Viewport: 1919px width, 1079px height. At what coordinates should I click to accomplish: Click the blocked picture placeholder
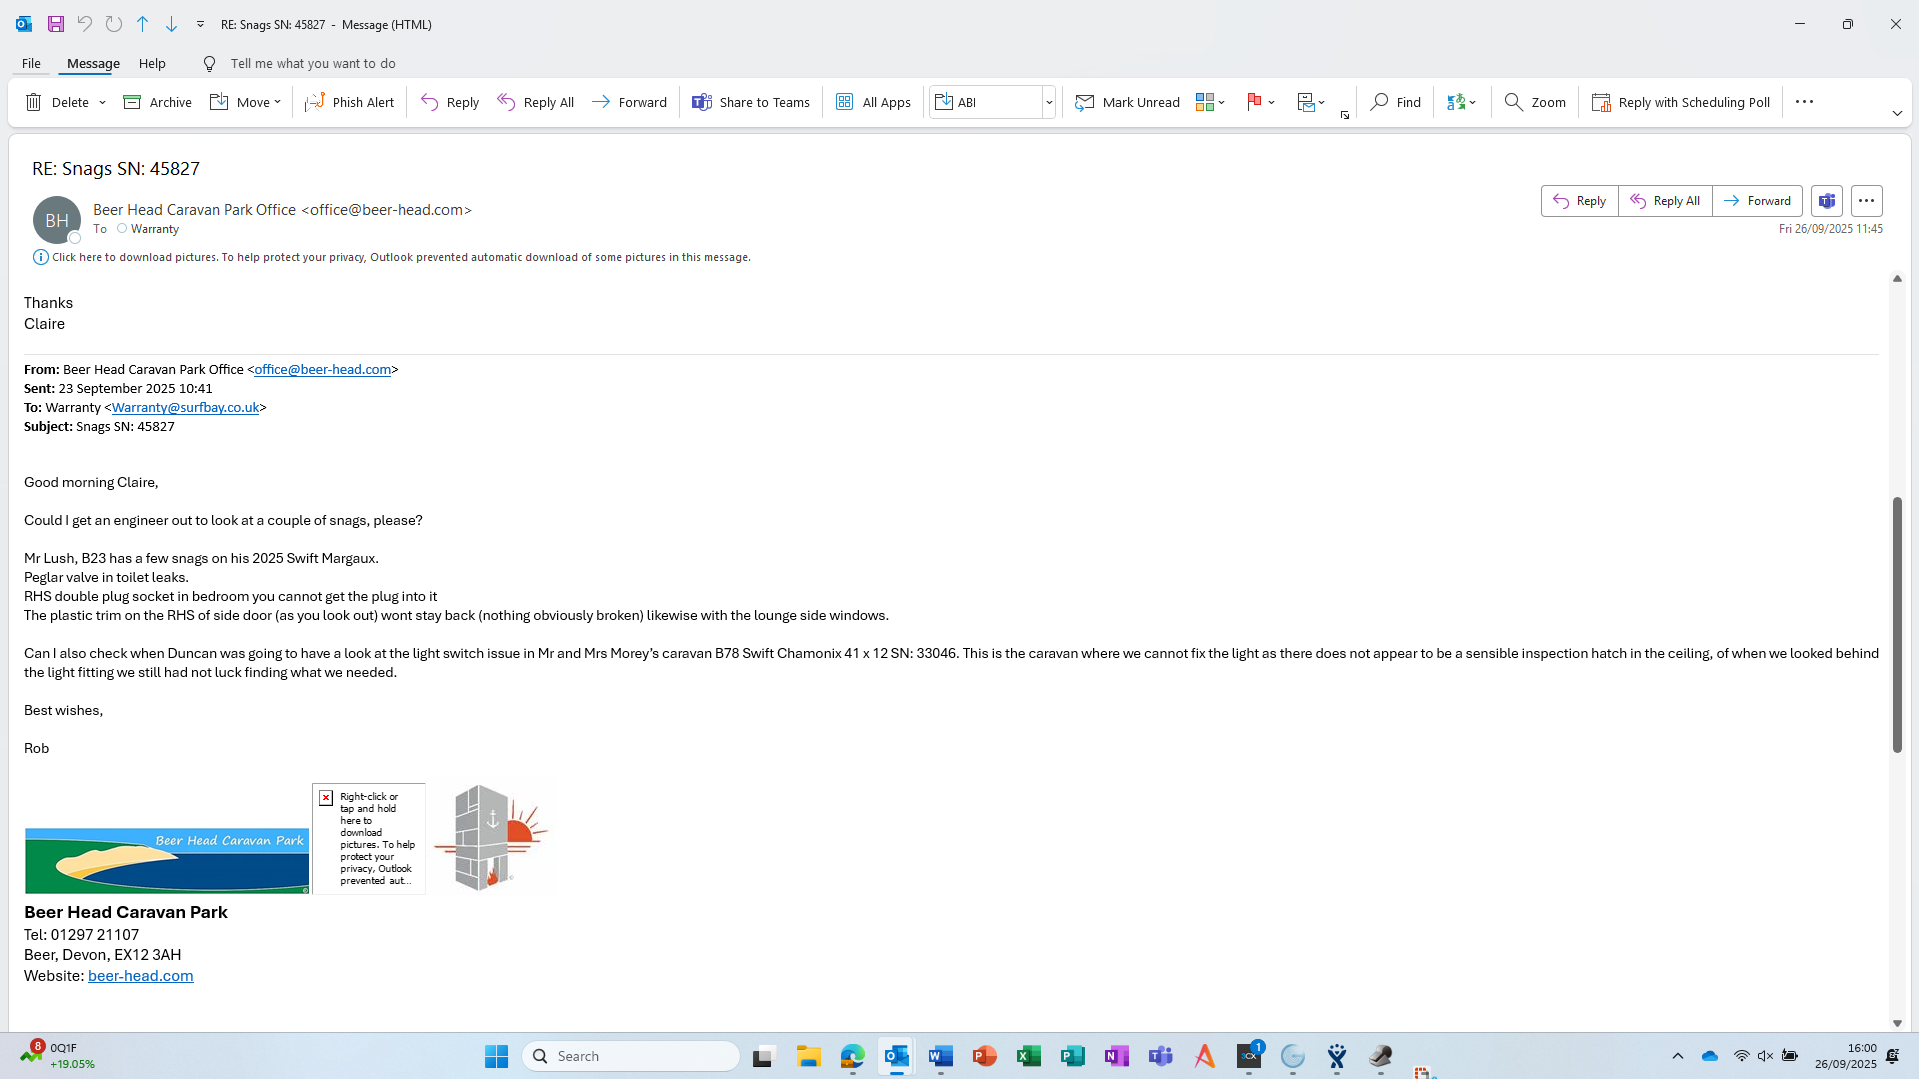[369, 838]
